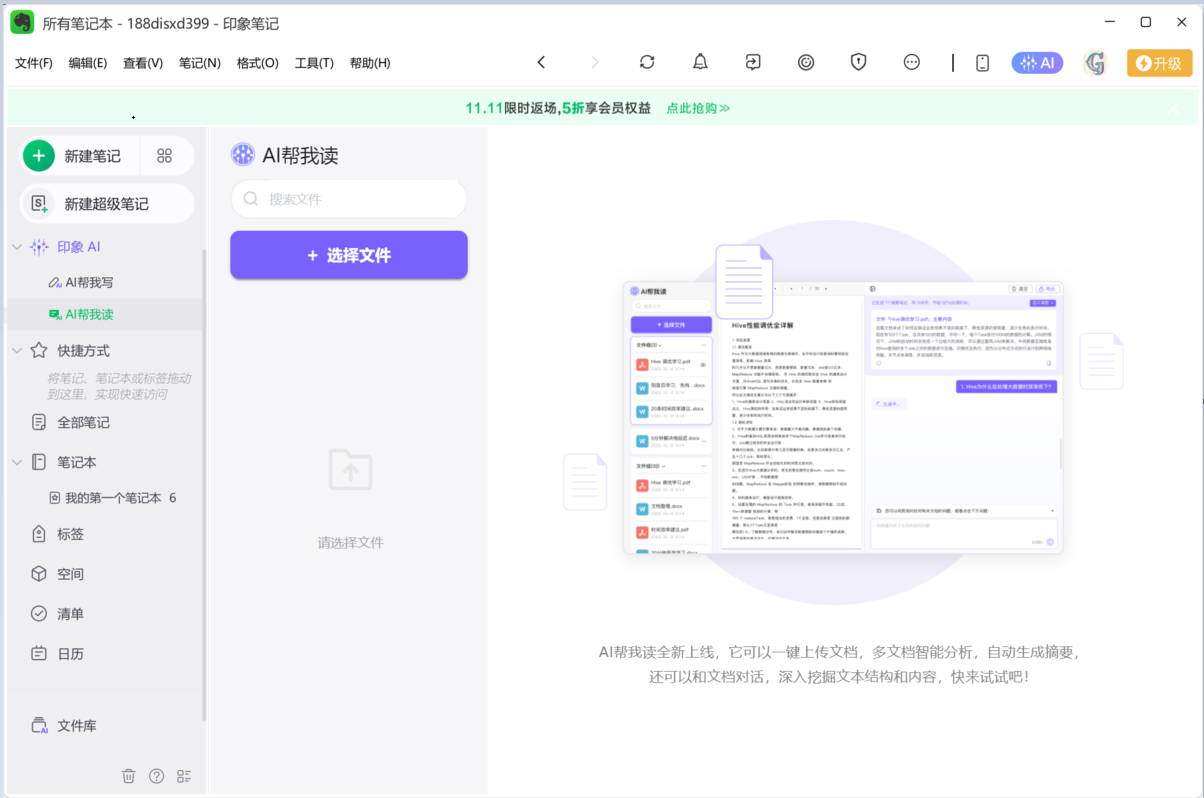Click the sync refresh icon in toolbar
This screenshot has width=1204, height=798.
coord(647,62)
